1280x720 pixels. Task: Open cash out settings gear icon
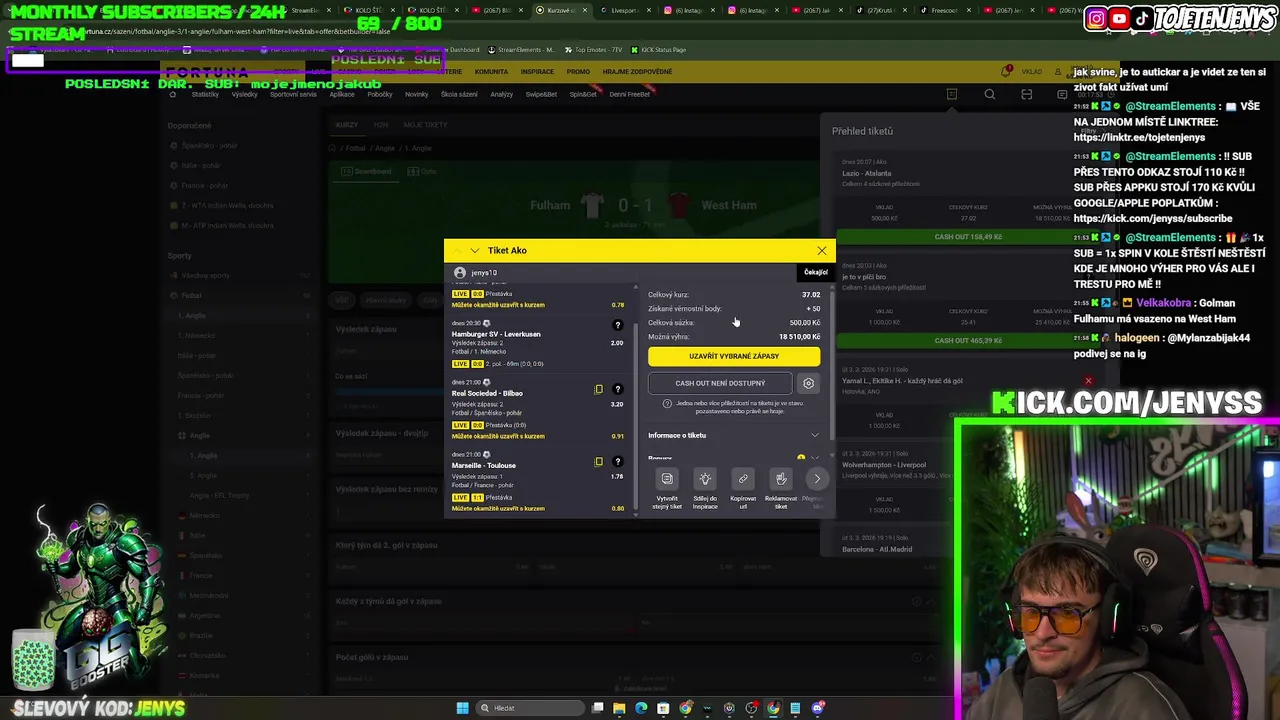pyautogui.click(x=808, y=383)
